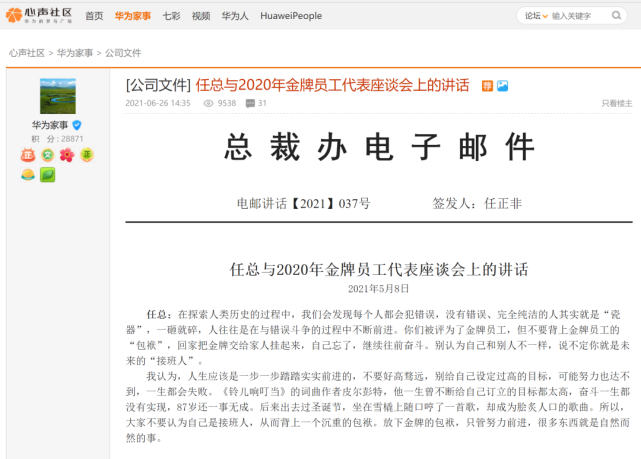Open the 首页 nav item
The width and height of the screenshot is (641, 459).
click(x=94, y=16)
